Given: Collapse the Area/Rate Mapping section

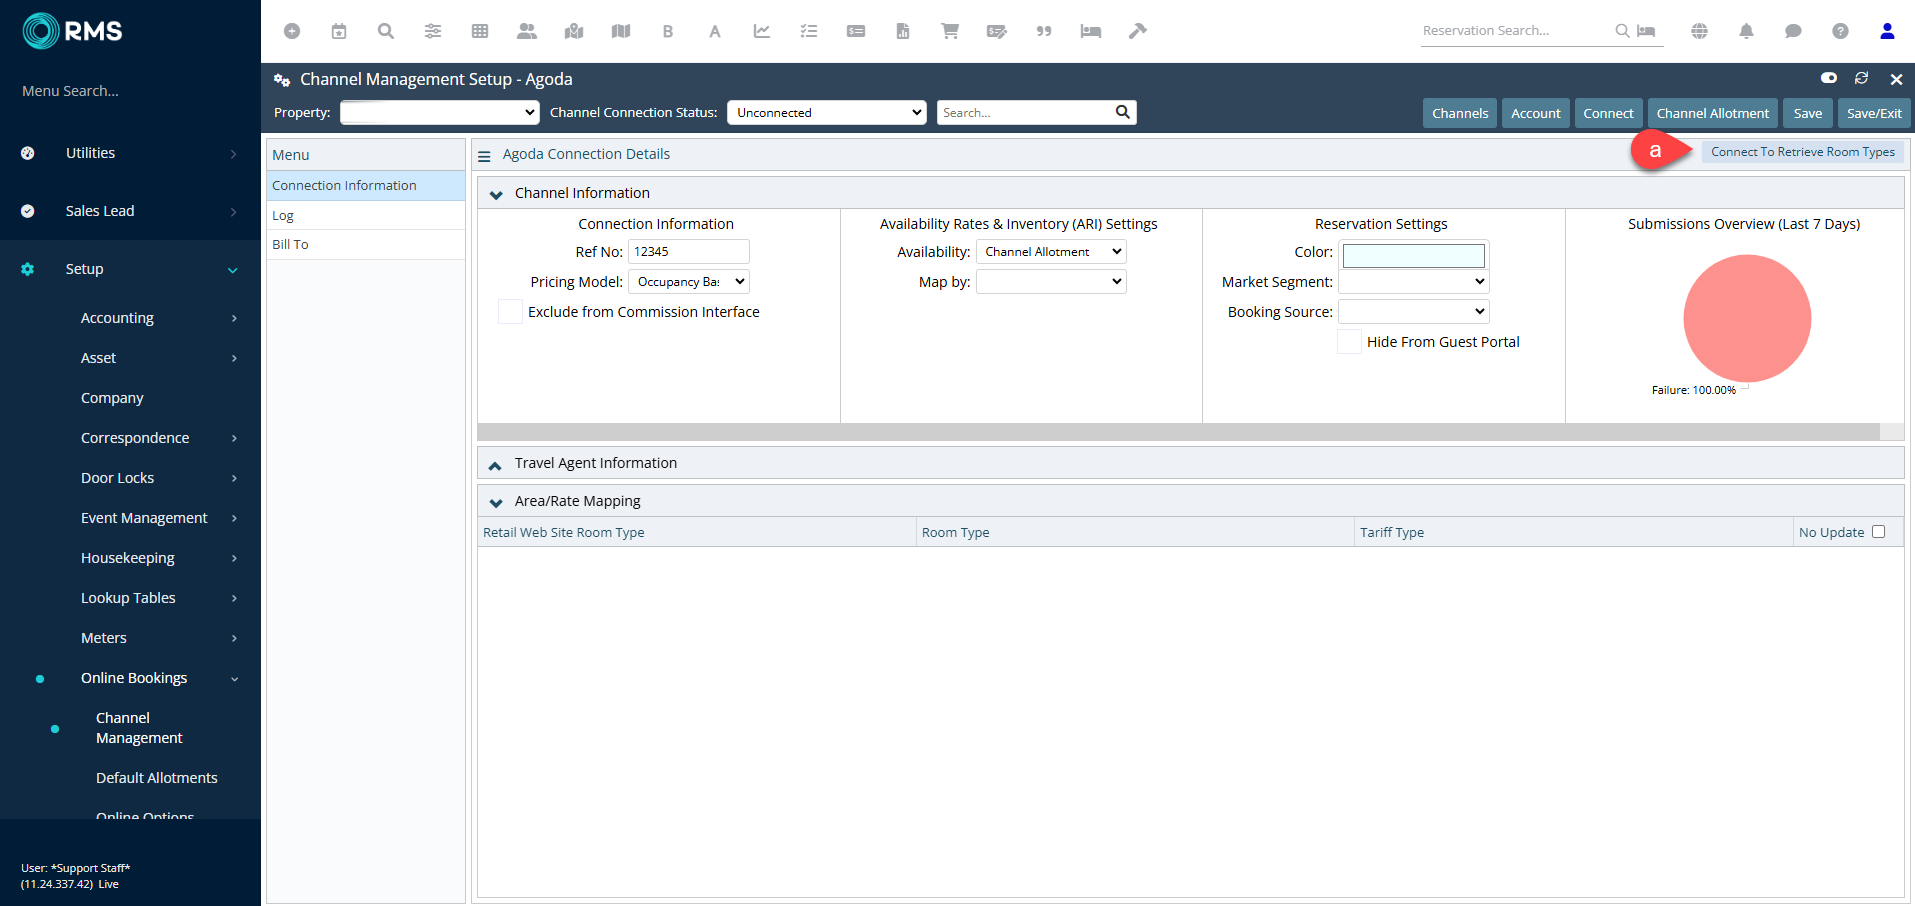Looking at the screenshot, I should click(x=496, y=502).
